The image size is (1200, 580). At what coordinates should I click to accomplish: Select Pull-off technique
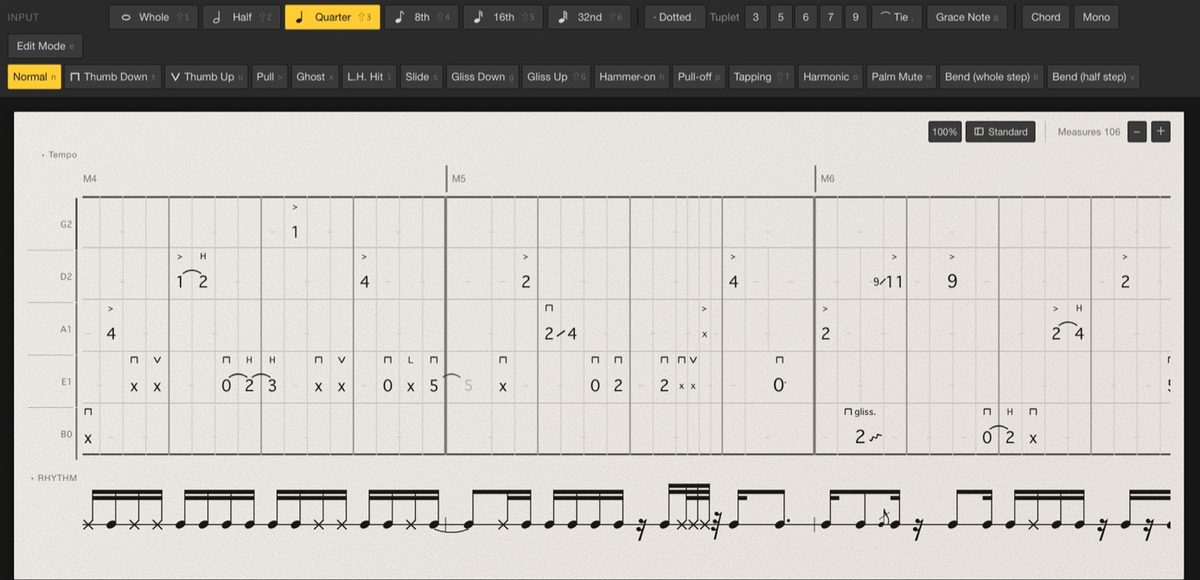point(699,77)
